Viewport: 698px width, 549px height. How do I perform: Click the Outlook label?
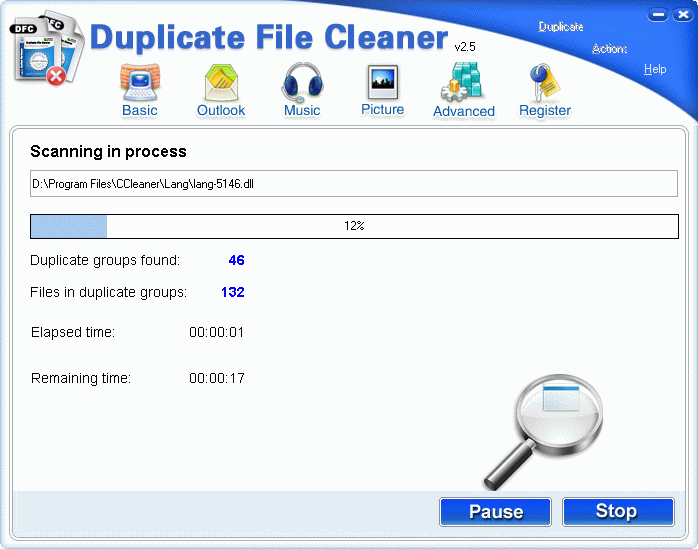pos(221,110)
